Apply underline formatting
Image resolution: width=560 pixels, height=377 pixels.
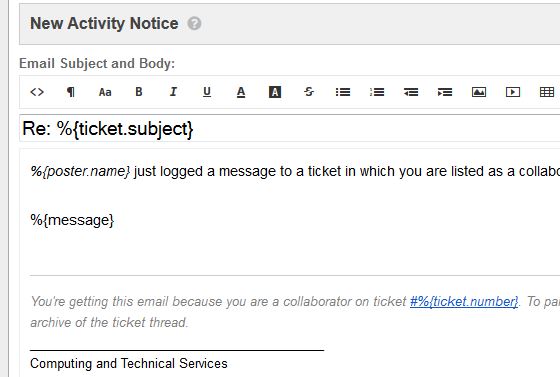tap(207, 92)
